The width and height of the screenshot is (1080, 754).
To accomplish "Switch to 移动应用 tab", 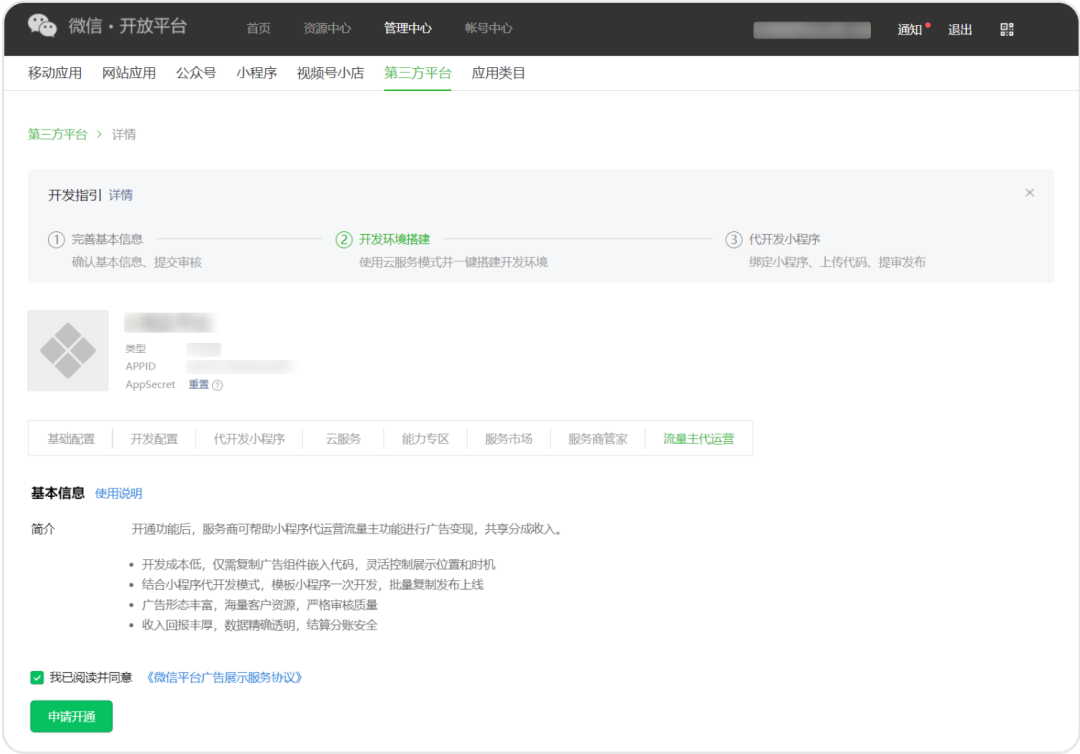I will coord(55,73).
